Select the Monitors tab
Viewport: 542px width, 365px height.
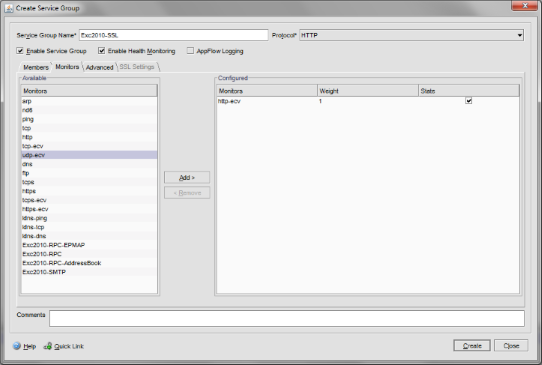tap(67, 67)
